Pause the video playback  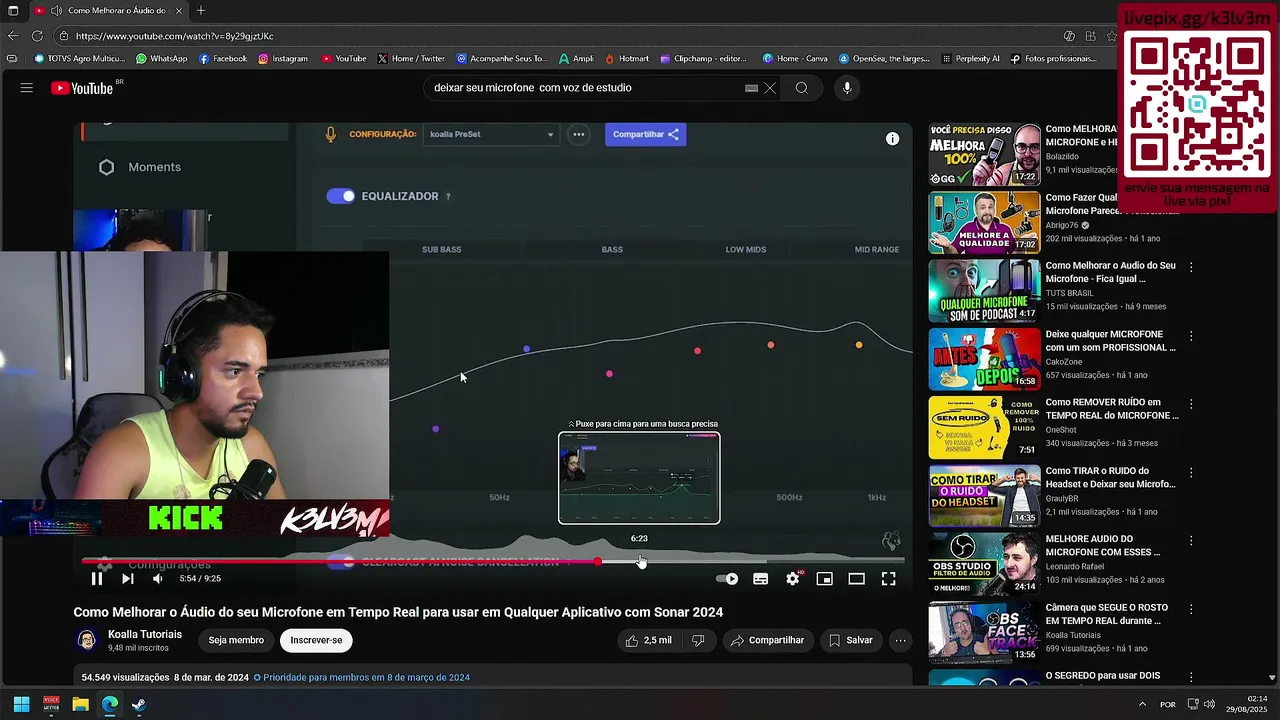pyautogui.click(x=97, y=579)
